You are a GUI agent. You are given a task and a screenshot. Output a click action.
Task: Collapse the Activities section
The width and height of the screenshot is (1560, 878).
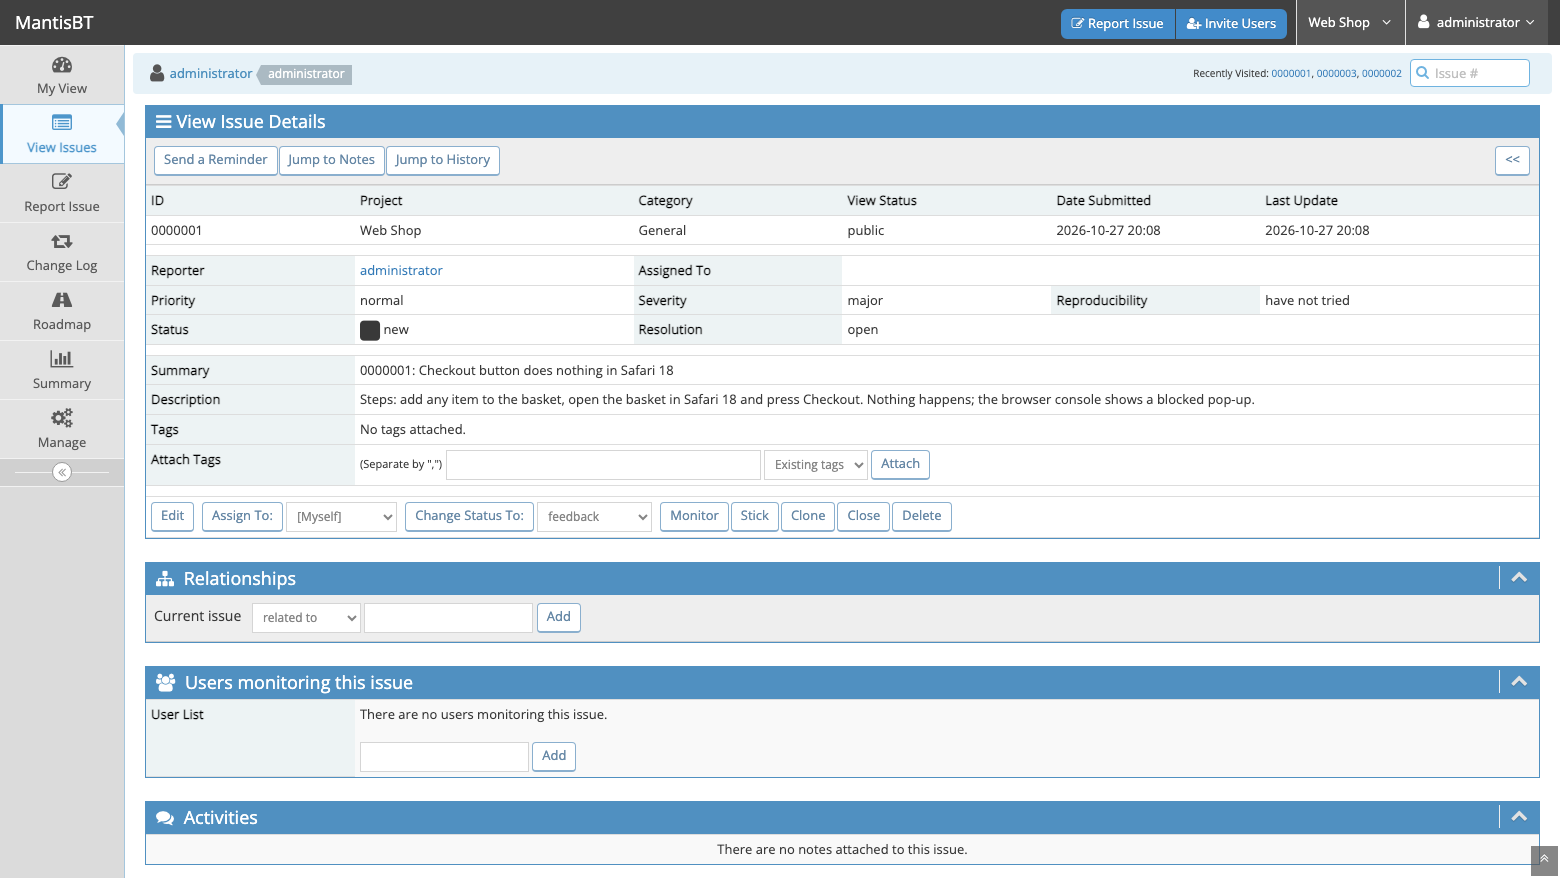click(1519, 817)
